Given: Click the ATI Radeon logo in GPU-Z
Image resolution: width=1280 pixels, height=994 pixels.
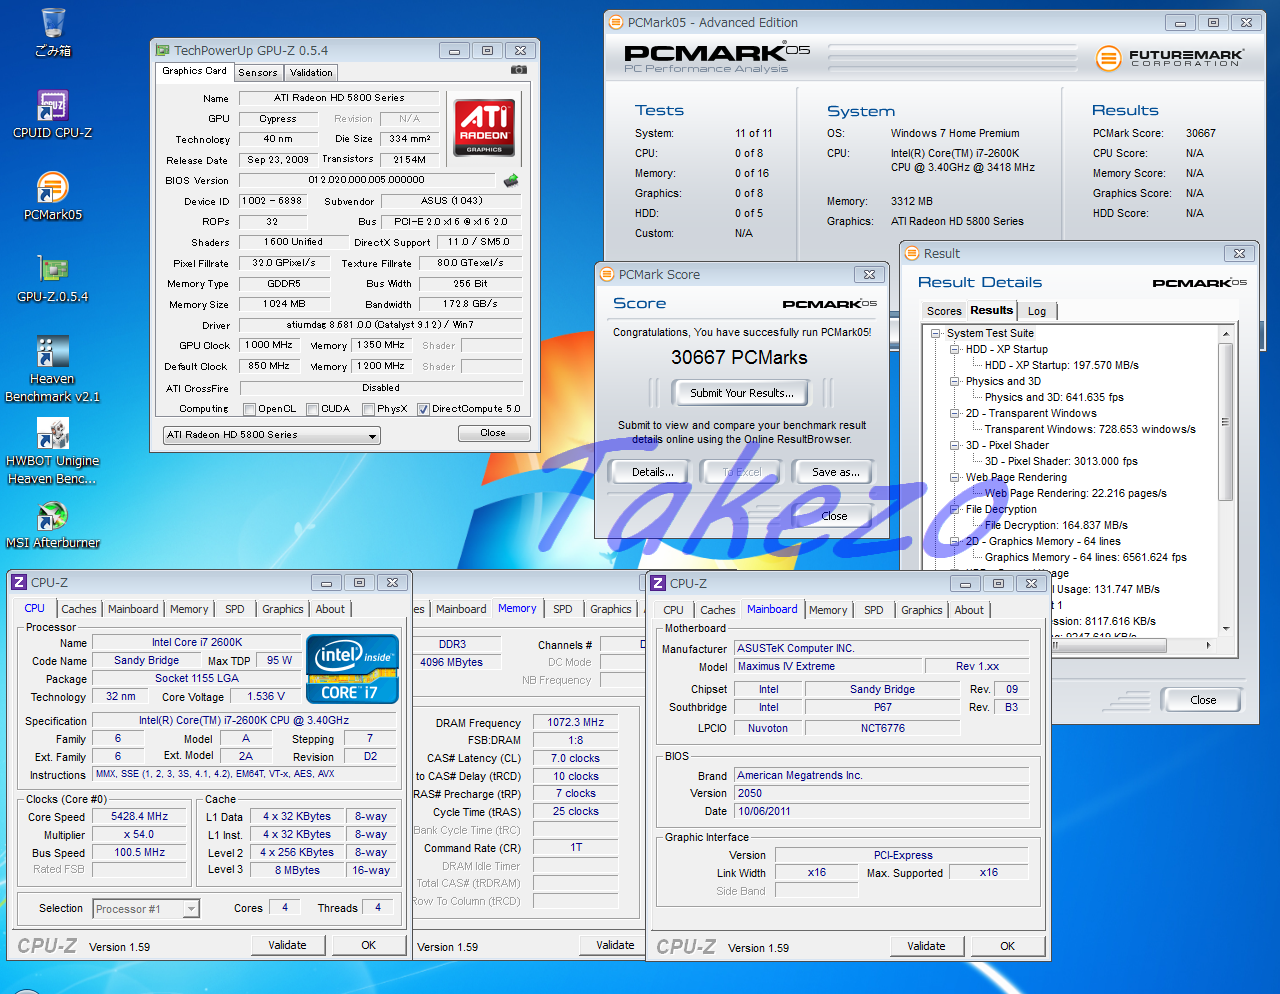Looking at the screenshot, I should [x=484, y=126].
